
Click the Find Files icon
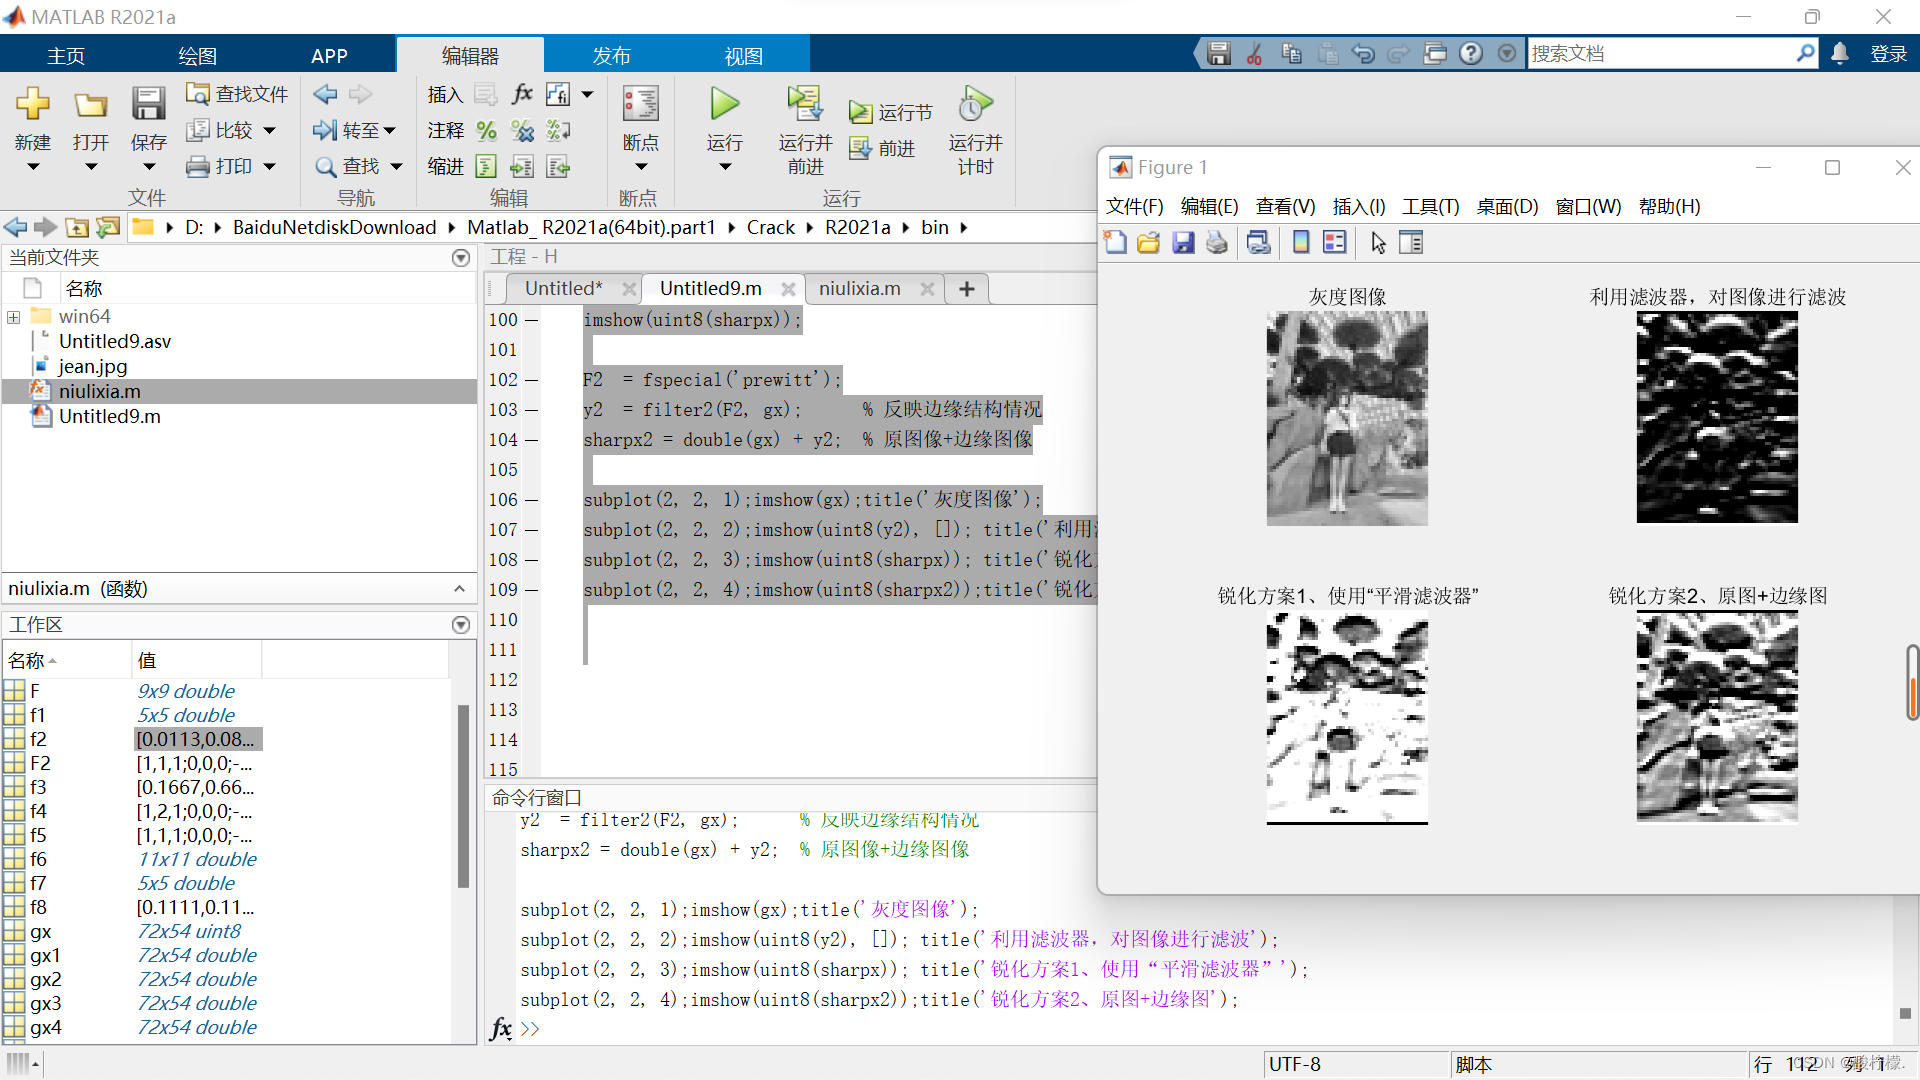198,94
